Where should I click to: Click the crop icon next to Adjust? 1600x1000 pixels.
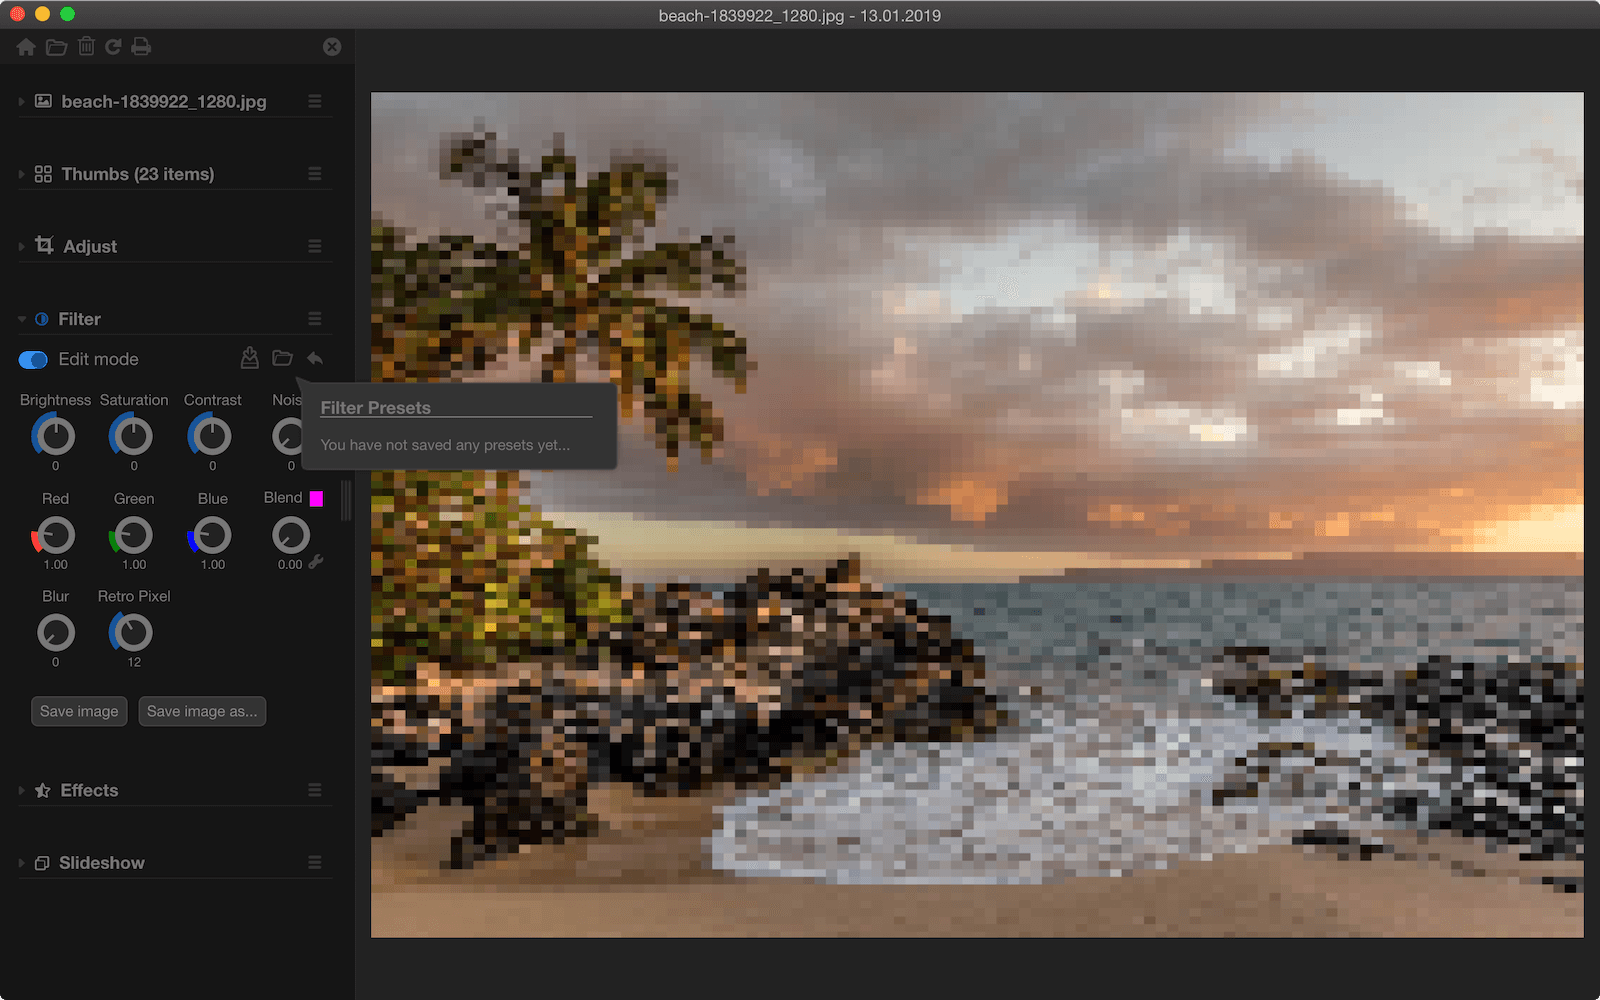[x=44, y=245]
